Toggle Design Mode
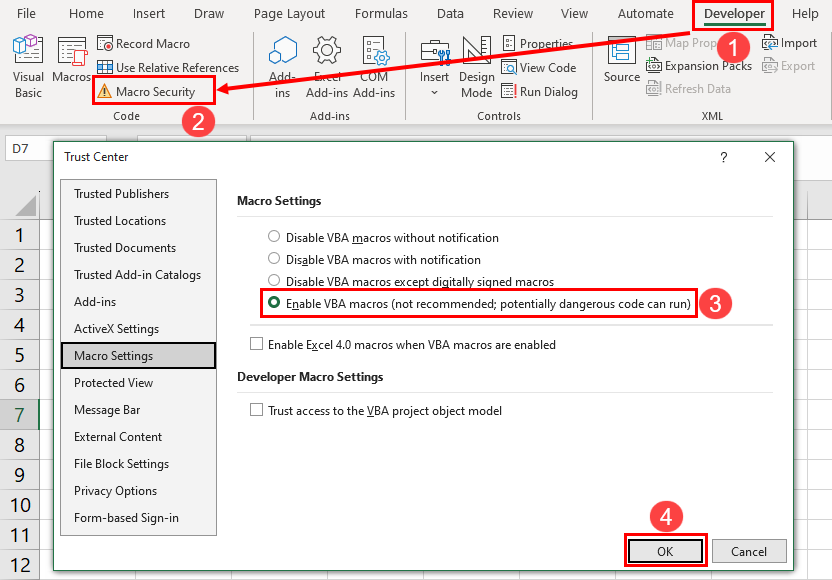This screenshot has width=832, height=580. [x=476, y=66]
